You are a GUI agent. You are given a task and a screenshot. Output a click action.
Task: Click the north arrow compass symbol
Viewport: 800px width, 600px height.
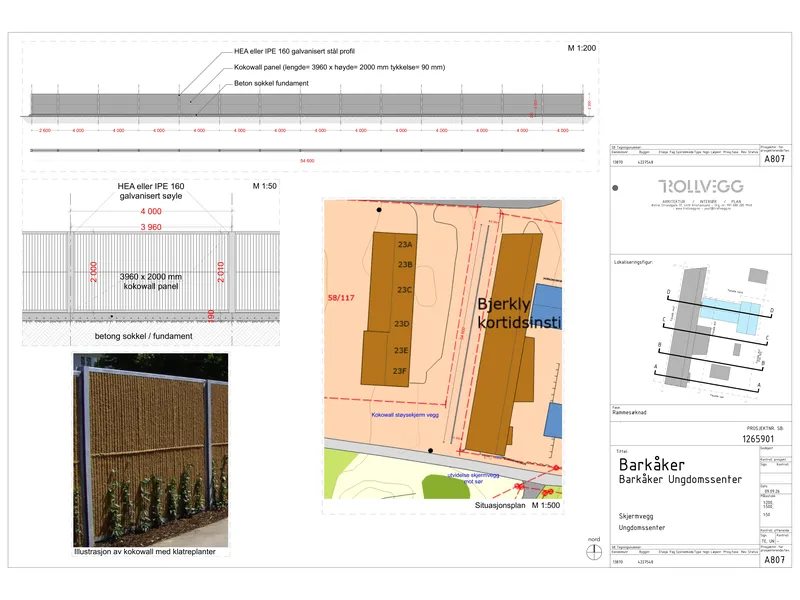[594, 552]
